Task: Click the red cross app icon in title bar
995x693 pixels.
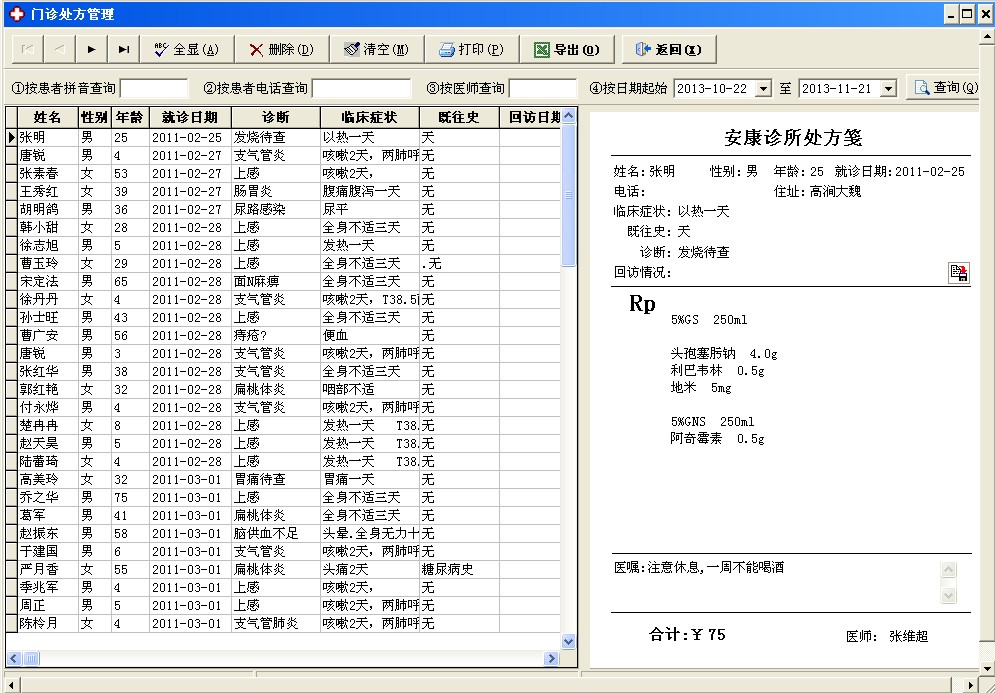Action: pos(17,14)
